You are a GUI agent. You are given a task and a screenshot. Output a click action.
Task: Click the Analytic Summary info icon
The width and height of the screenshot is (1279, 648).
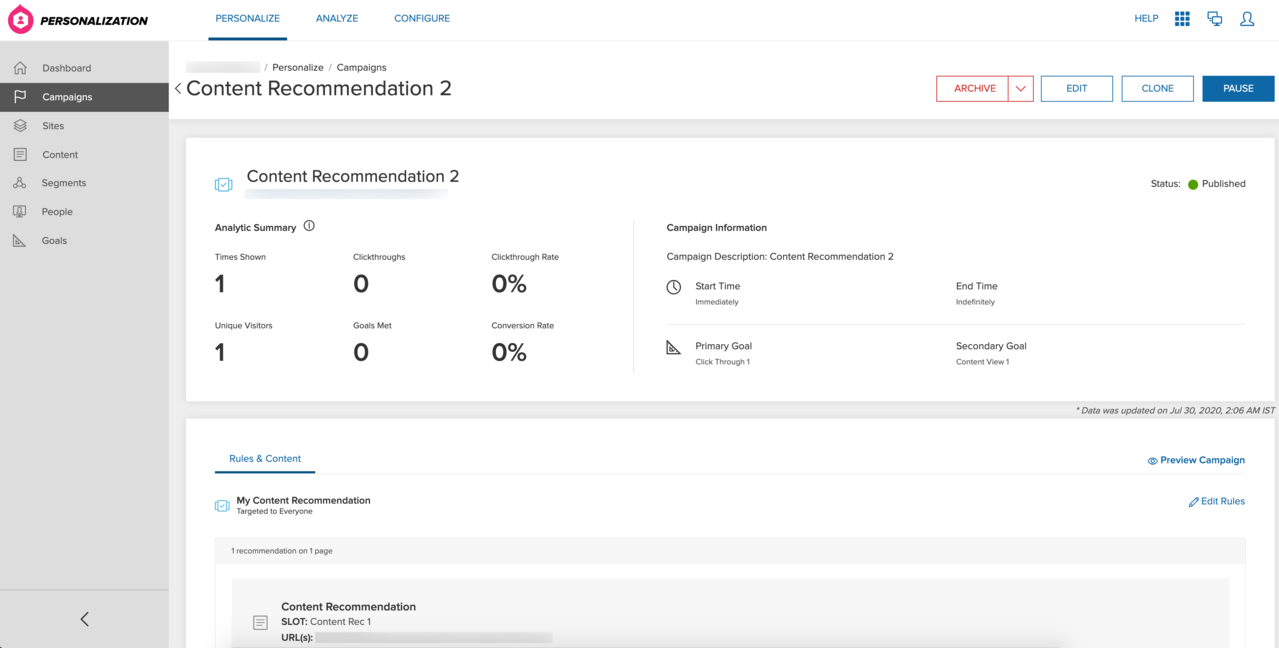(x=309, y=226)
